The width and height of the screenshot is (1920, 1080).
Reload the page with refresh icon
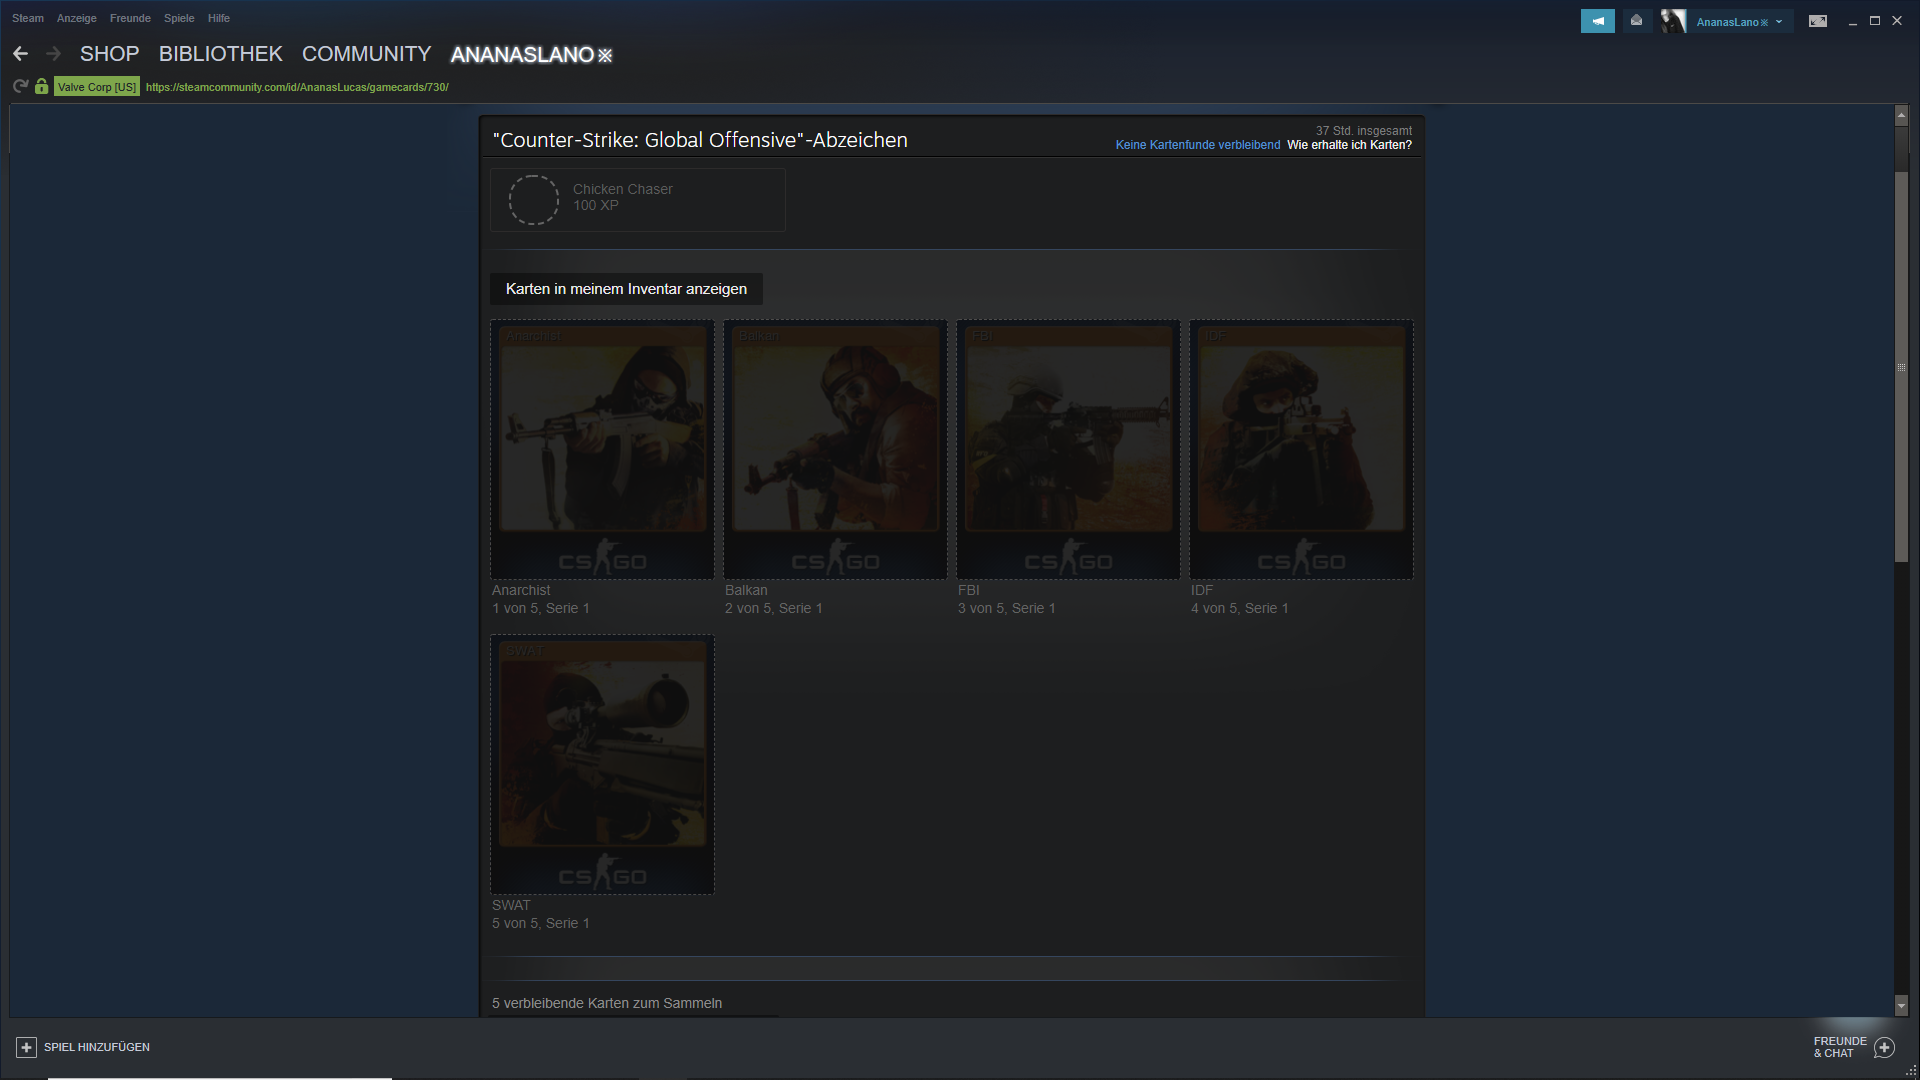pyautogui.click(x=20, y=87)
